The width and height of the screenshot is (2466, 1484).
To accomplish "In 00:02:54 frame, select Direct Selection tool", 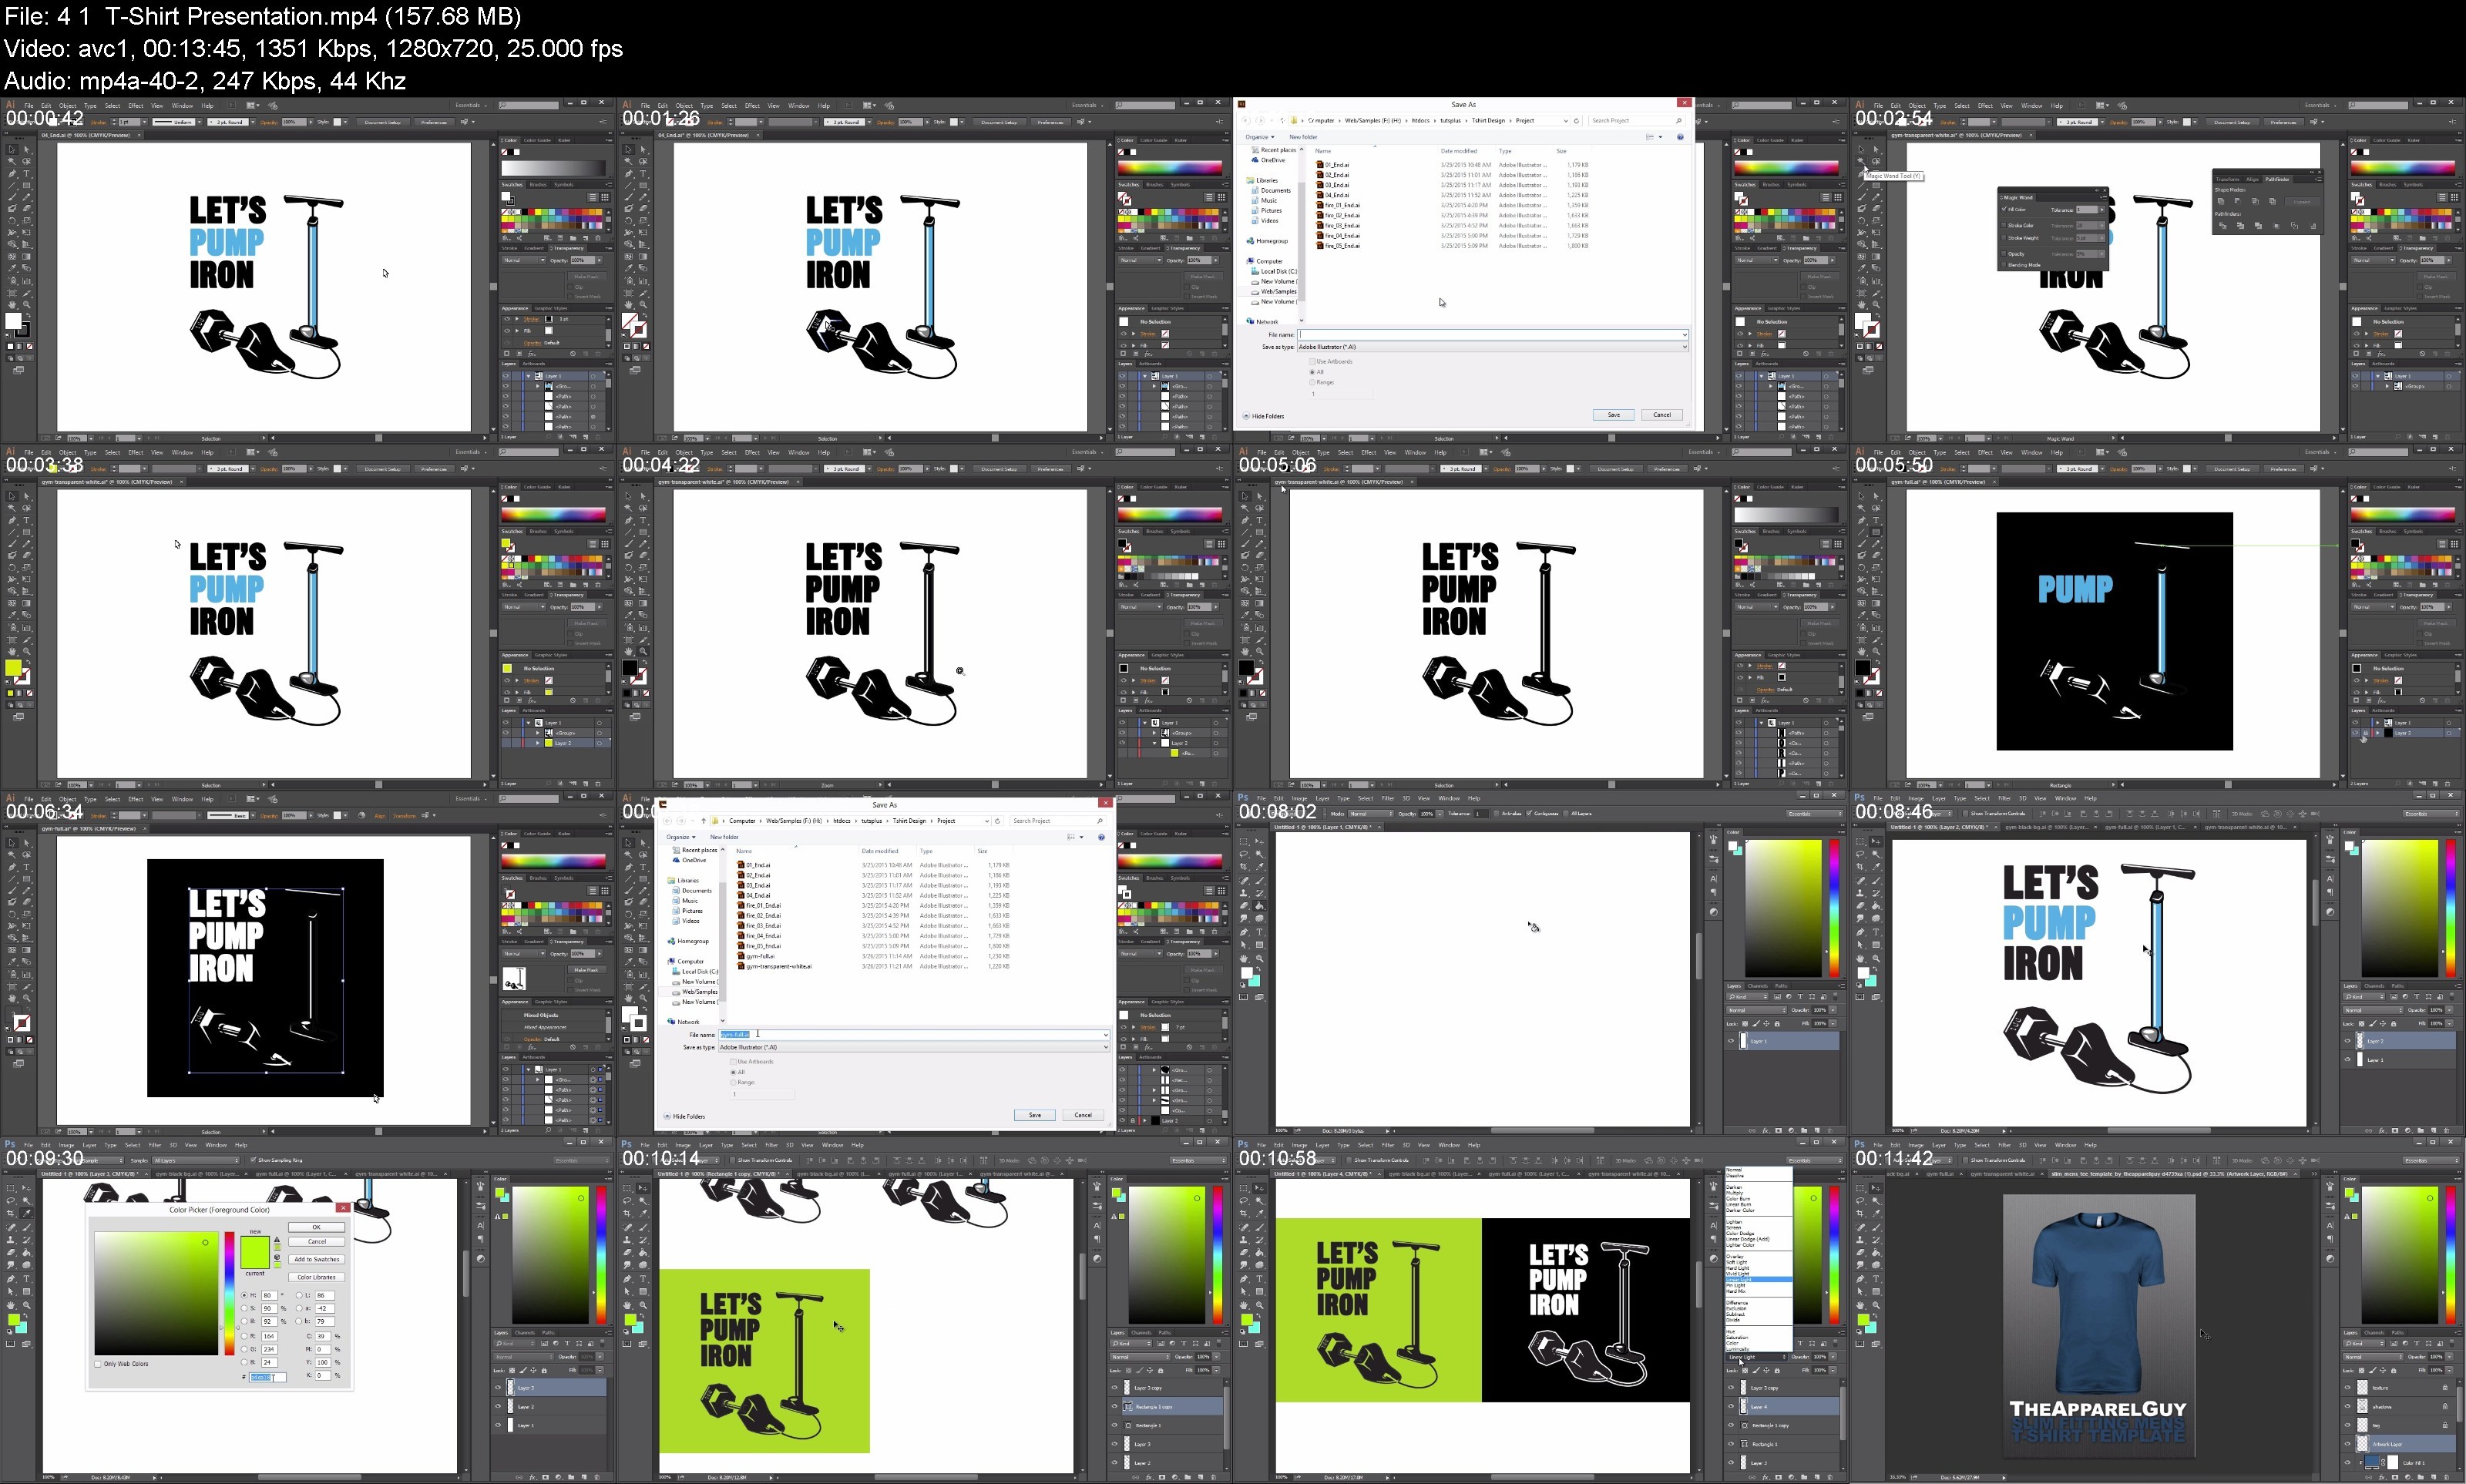I will pos(1876,150).
